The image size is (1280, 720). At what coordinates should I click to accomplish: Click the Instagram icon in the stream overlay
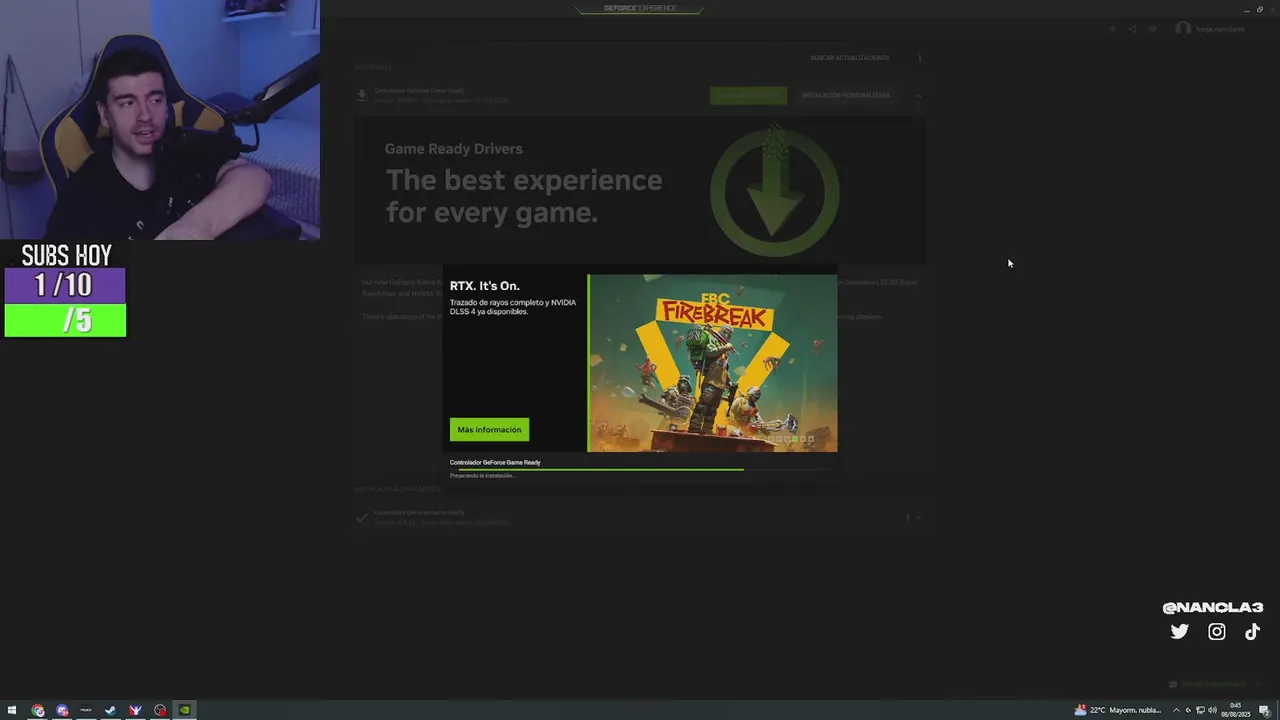pos(1216,631)
